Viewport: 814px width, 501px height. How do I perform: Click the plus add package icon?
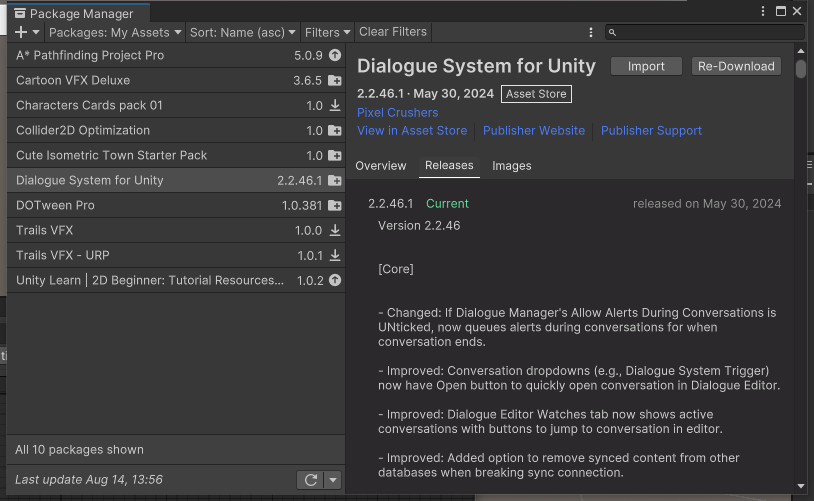pos(21,32)
